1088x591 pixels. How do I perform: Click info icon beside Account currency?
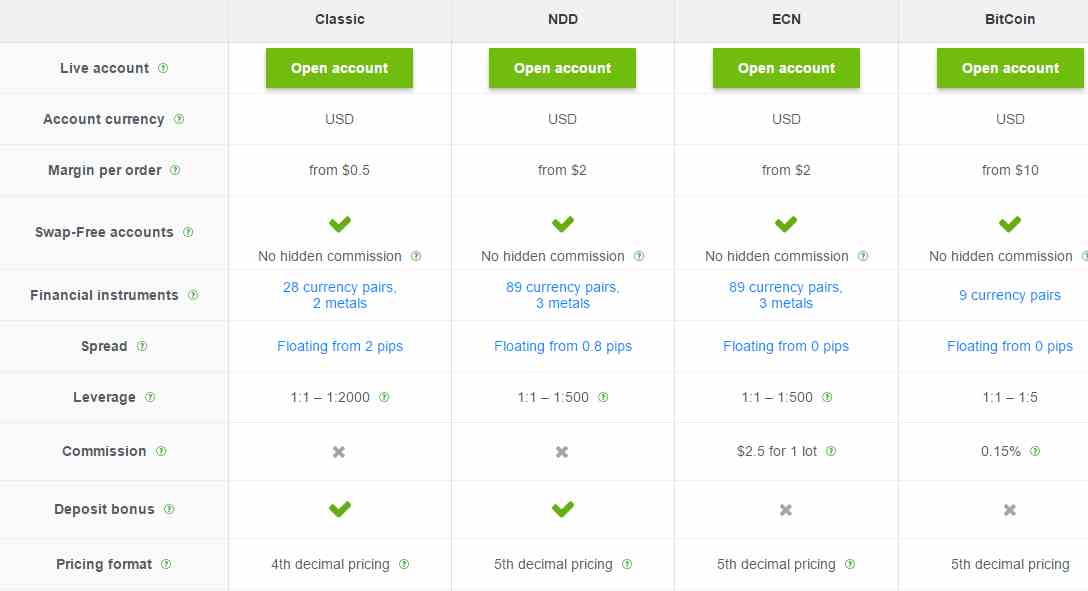pos(179,119)
